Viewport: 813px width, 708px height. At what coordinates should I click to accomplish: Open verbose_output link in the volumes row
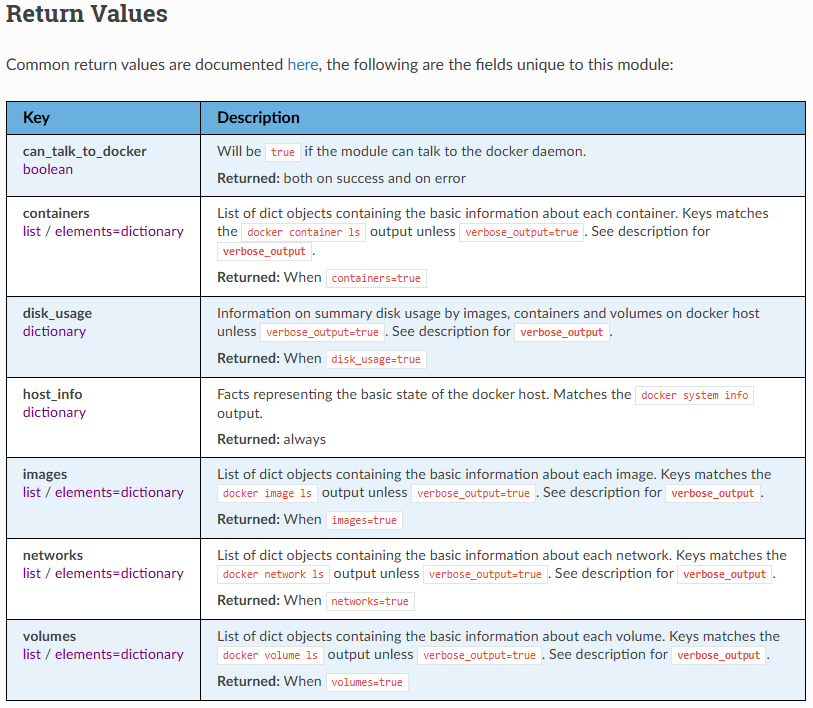(718, 655)
